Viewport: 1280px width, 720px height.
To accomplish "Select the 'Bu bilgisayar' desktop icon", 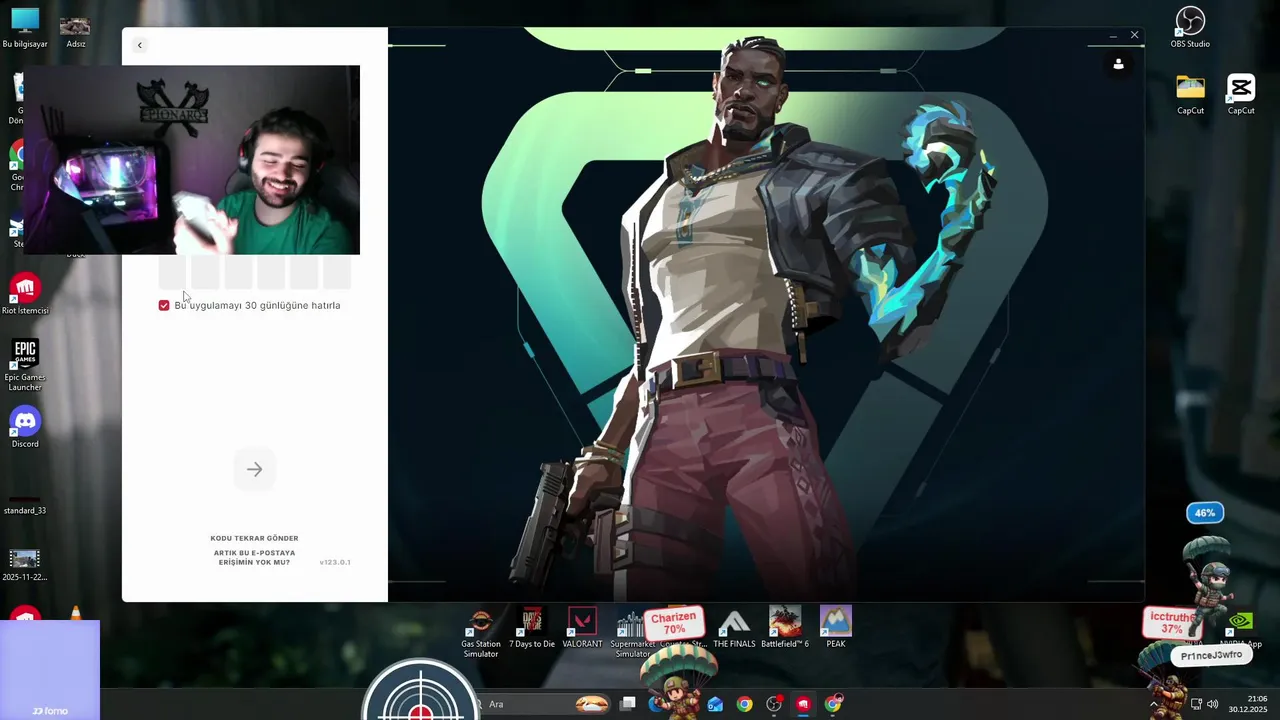I will click(25, 28).
